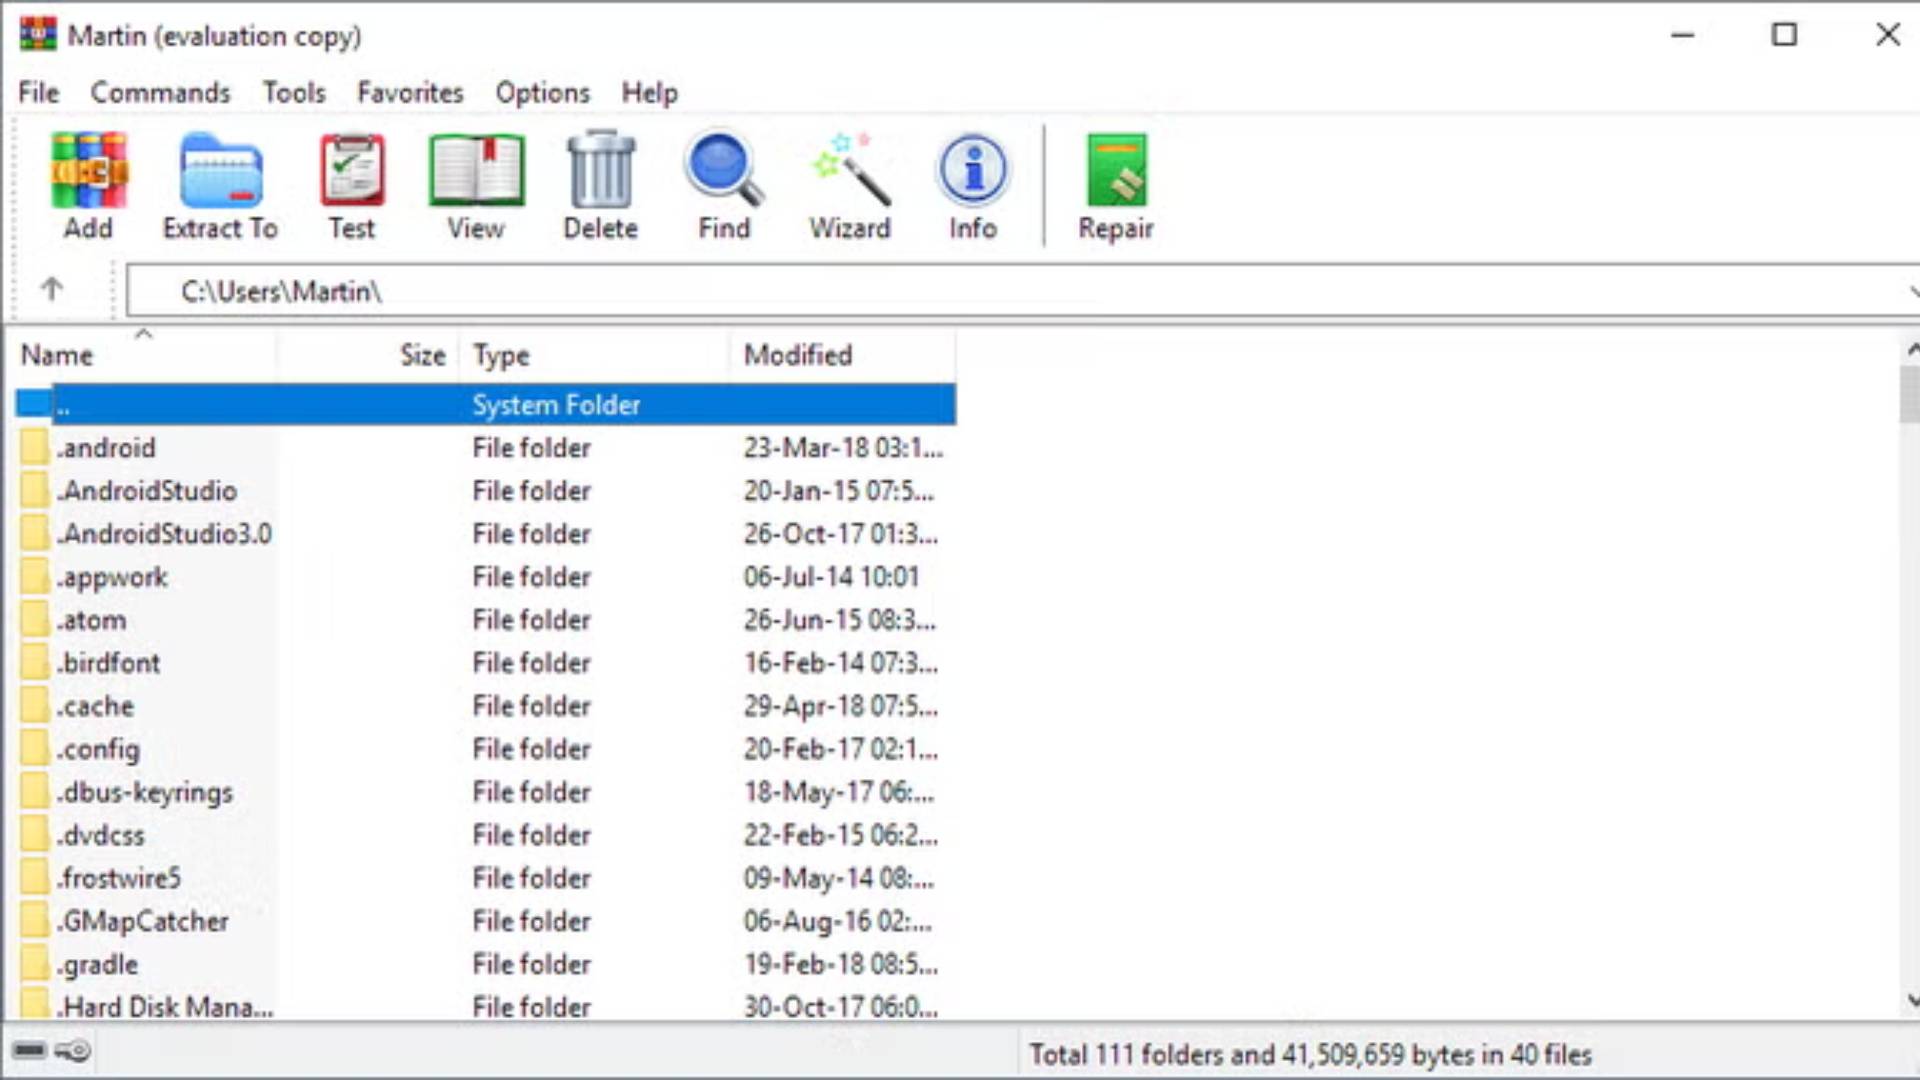Sort the list by Modified column header
Image resolution: width=1920 pixels, height=1080 pixels.
(798, 356)
